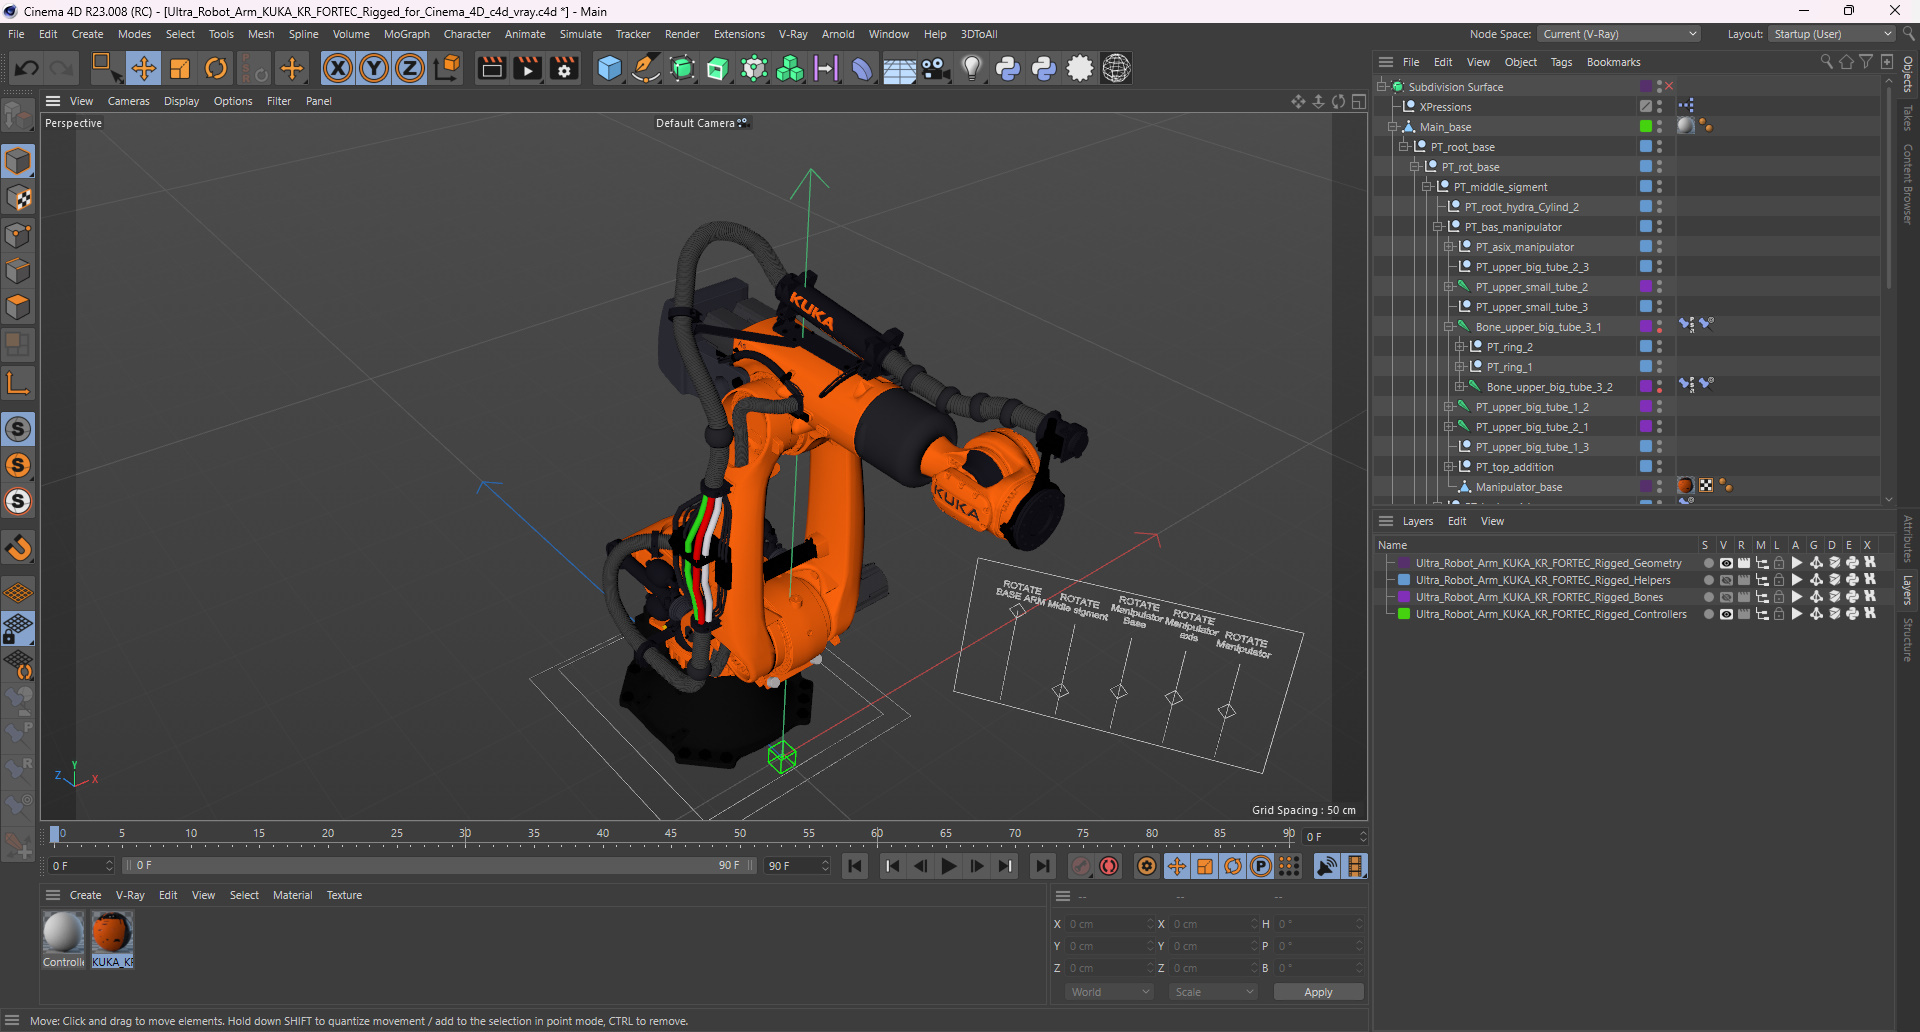Click the Apply button
1920x1032 pixels.
1318,992
